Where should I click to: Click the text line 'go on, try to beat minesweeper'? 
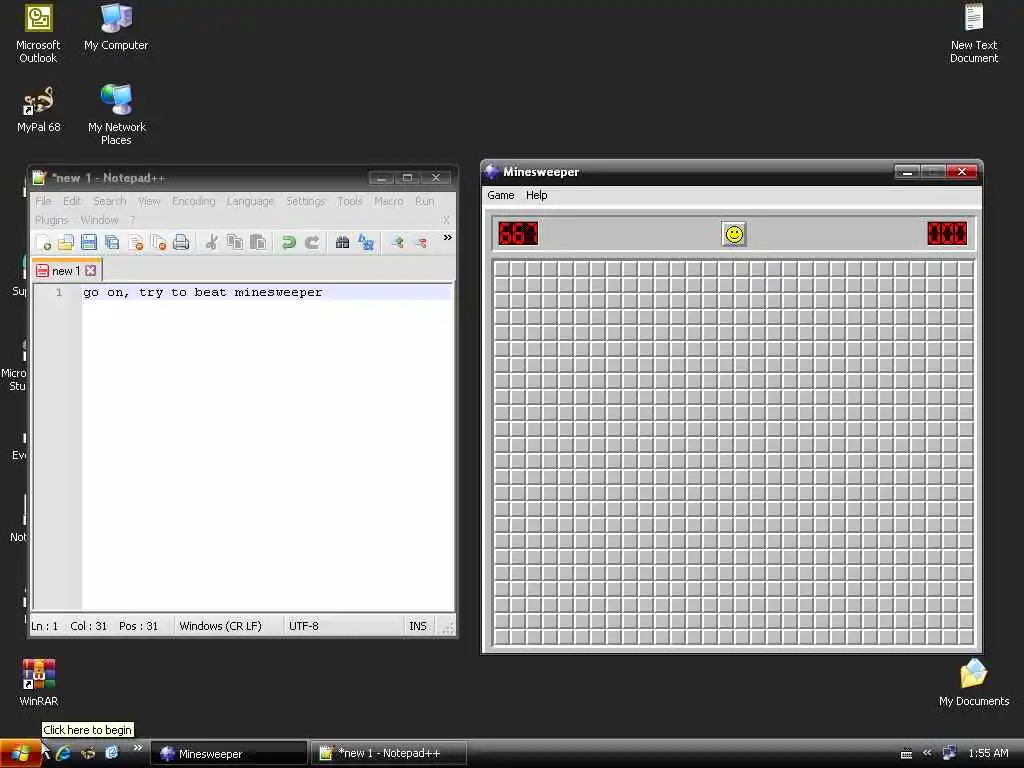[202, 293]
